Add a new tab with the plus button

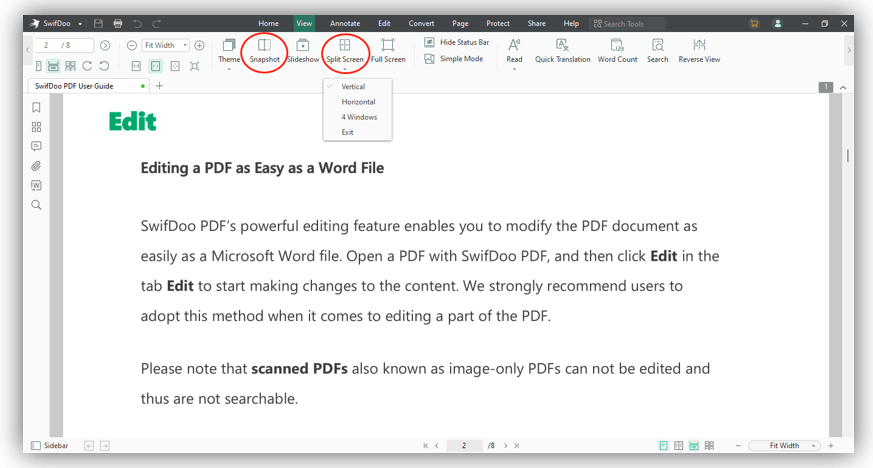pyautogui.click(x=159, y=86)
